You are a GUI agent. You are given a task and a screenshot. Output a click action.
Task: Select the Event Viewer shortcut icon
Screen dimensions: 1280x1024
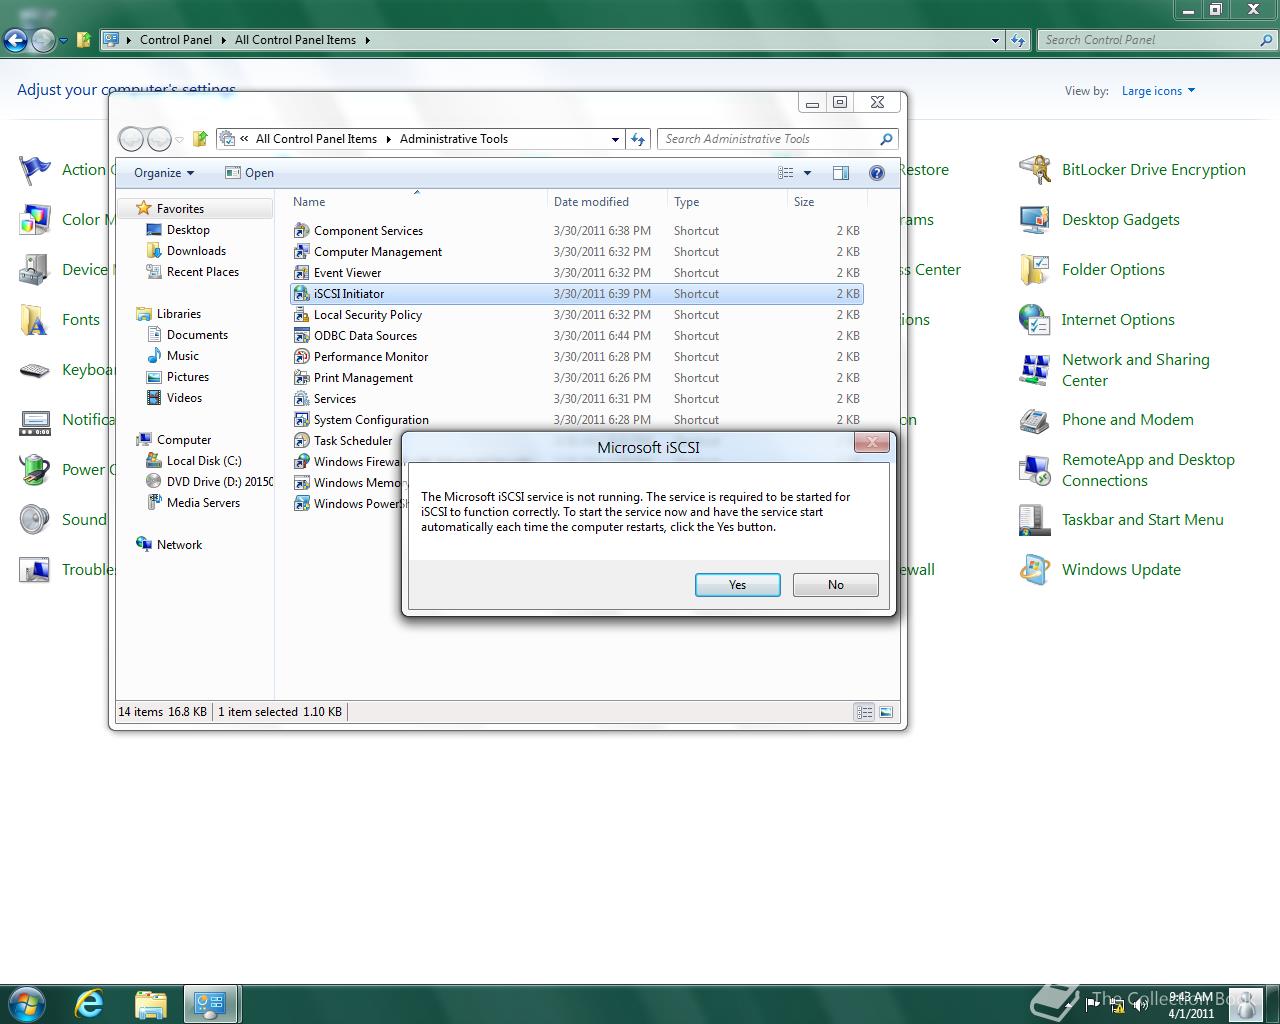tap(302, 273)
